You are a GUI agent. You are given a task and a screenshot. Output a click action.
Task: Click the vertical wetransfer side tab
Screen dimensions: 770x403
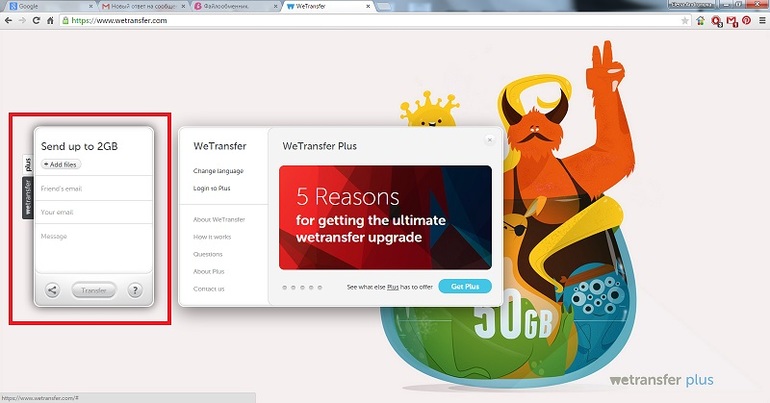(x=28, y=198)
